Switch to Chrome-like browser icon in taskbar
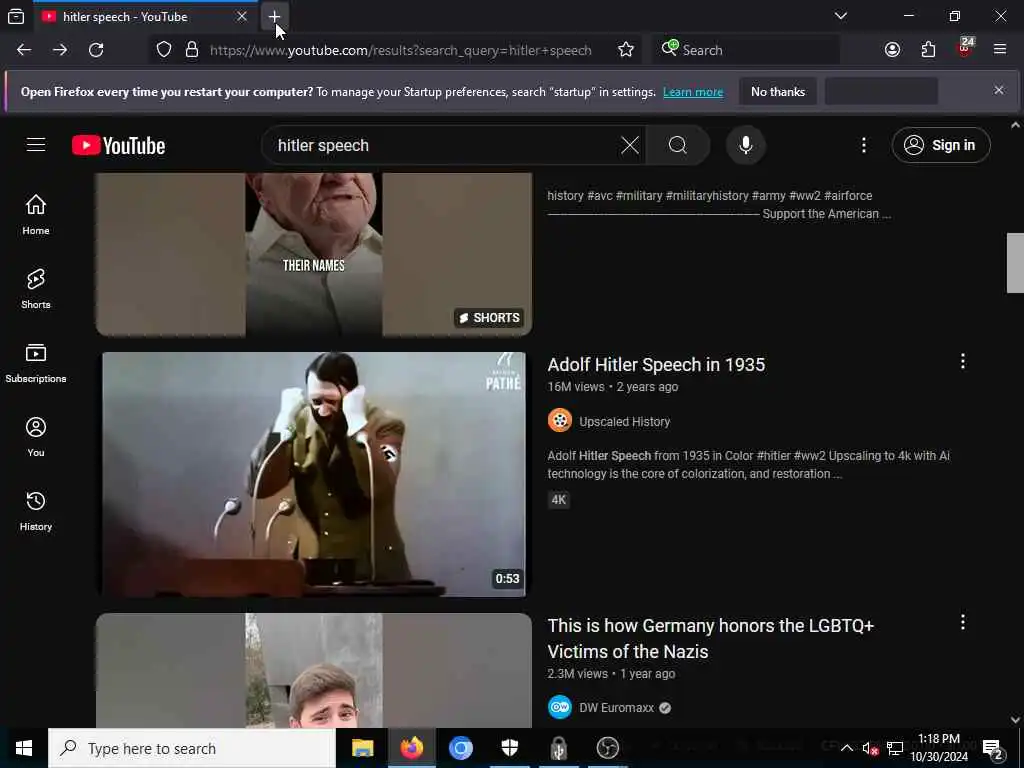This screenshot has height=768, width=1024. [x=460, y=748]
